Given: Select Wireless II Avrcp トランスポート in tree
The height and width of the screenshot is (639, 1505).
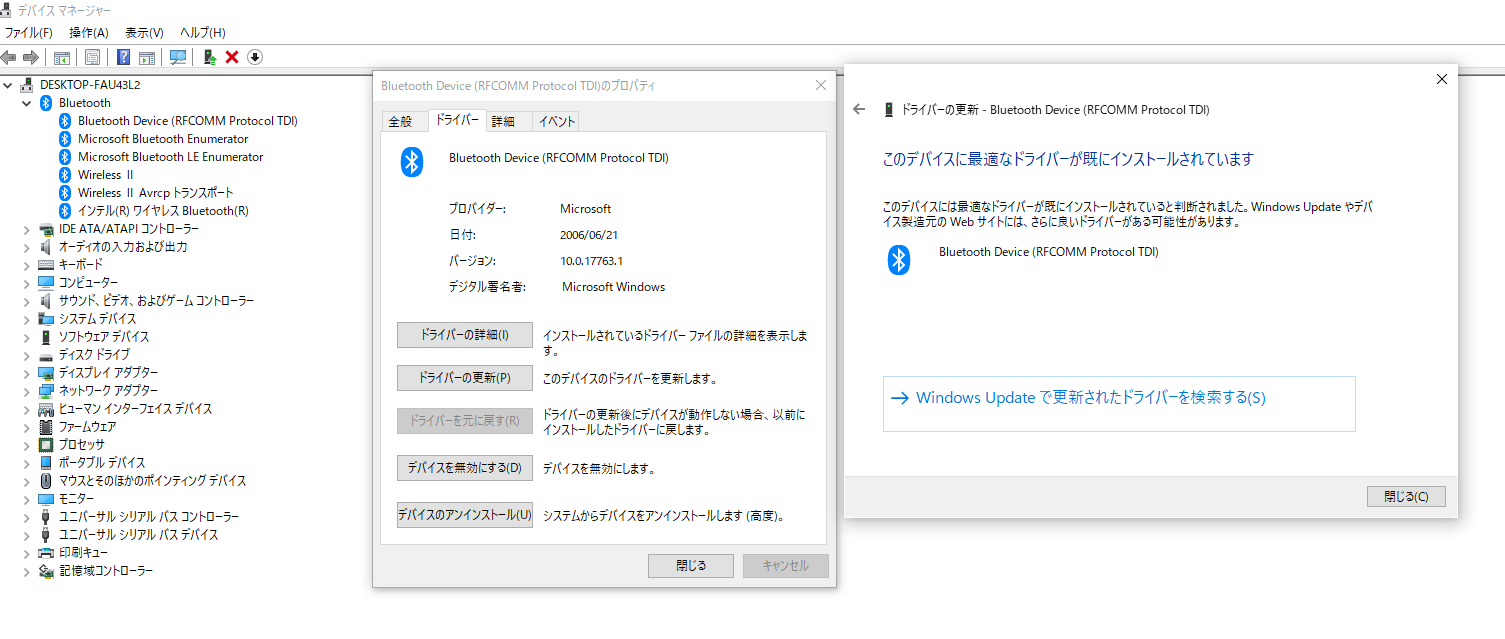Looking at the screenshot, I should coord(156,193).
